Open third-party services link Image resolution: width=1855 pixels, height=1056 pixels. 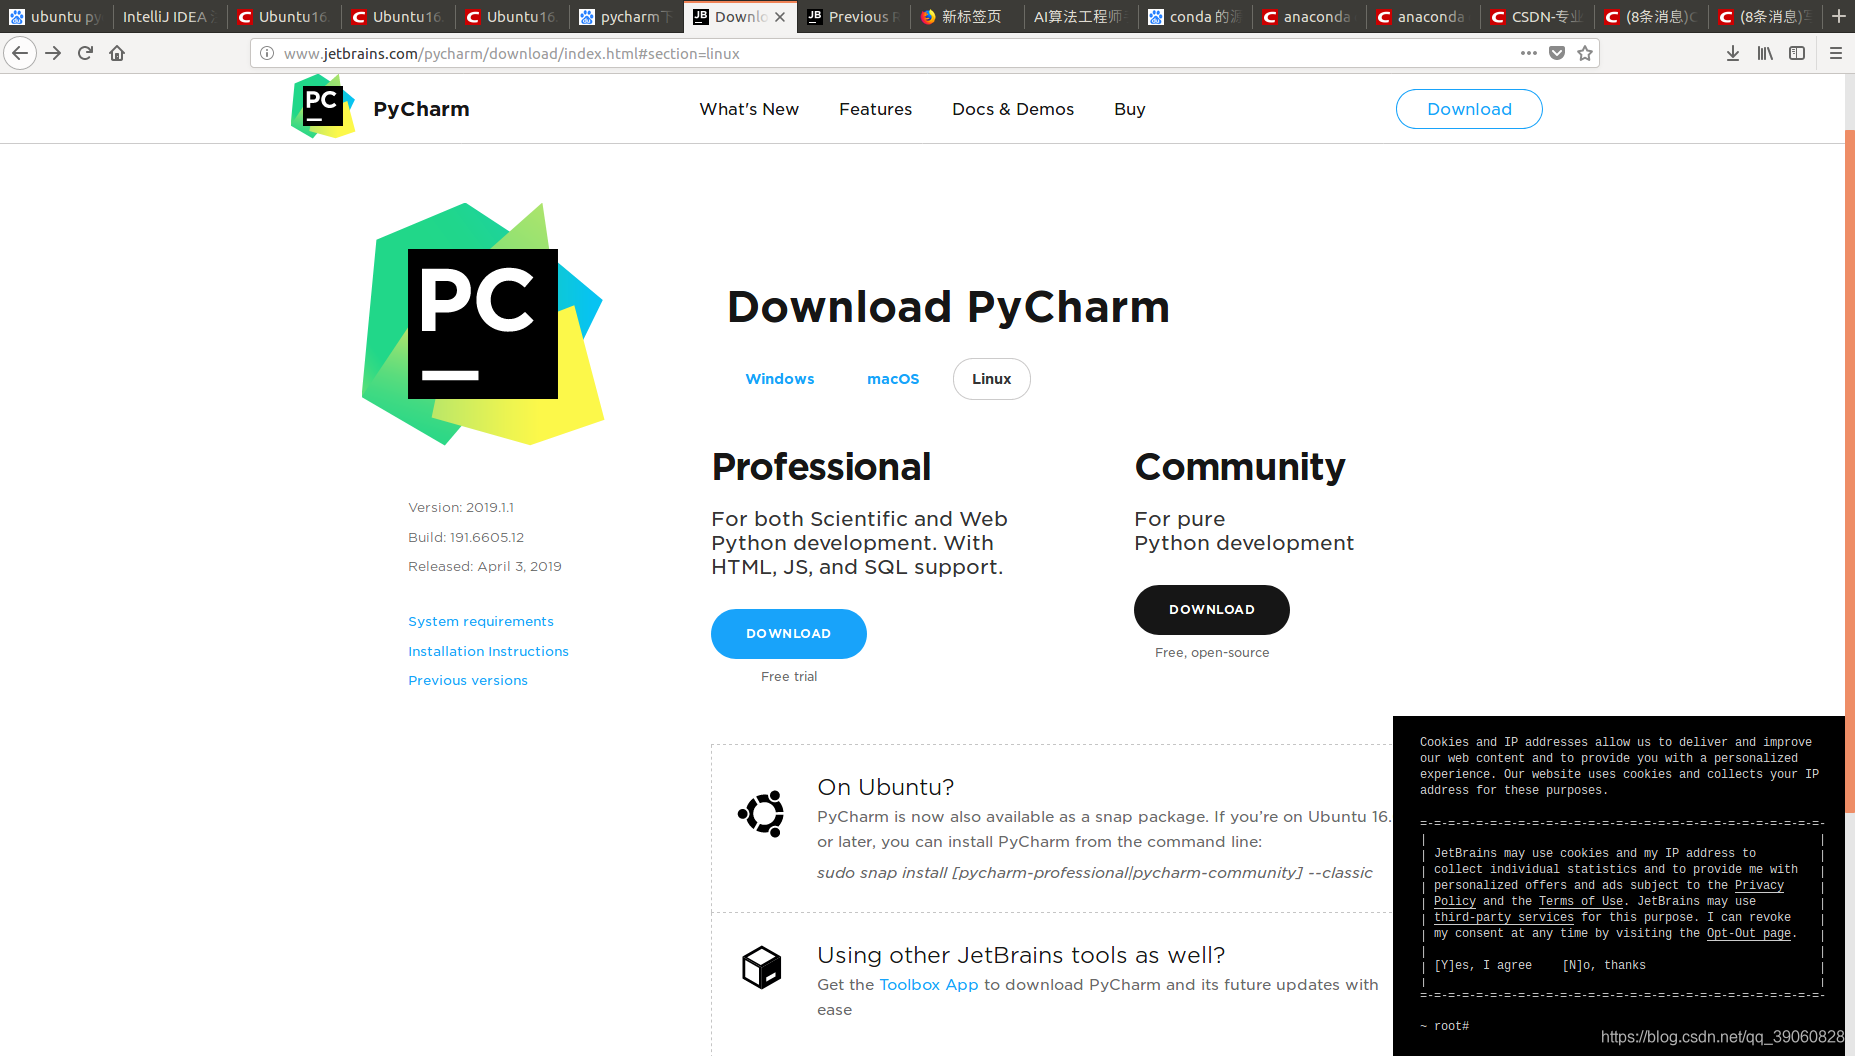(1504, 918)
